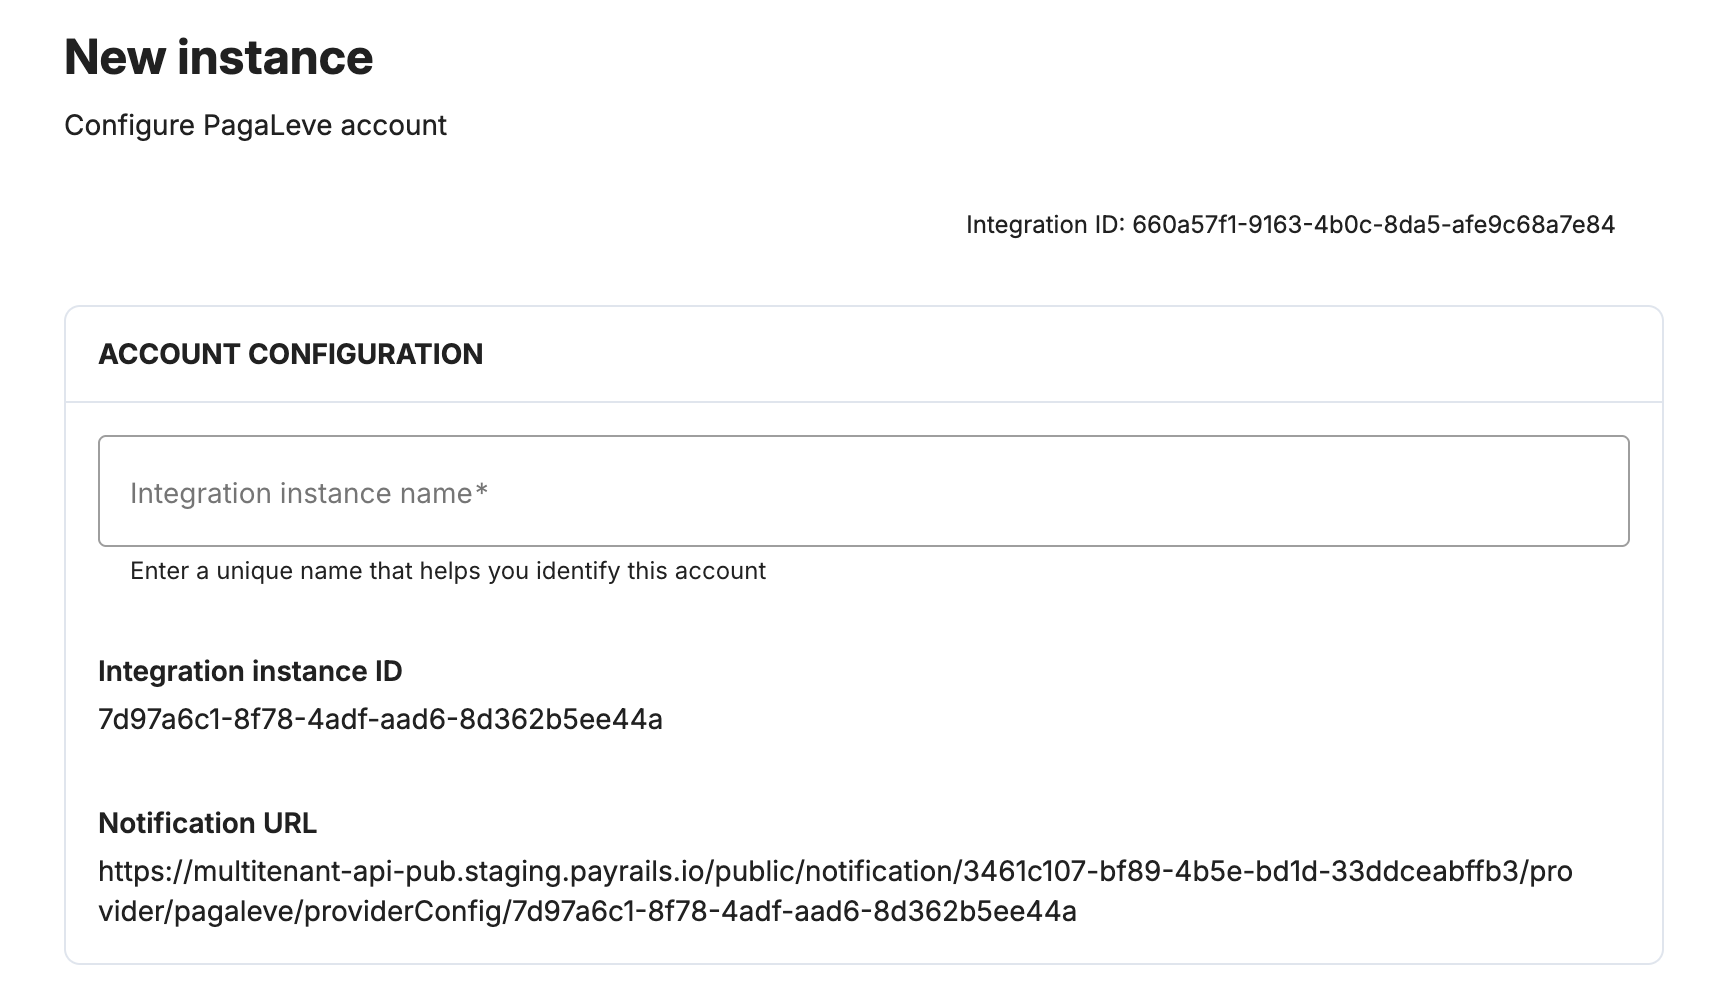The height and width of the screenshot is (1006, 1724).
Task: Click the word 'instance' in the page heading
Action: [x=276, y=57]
